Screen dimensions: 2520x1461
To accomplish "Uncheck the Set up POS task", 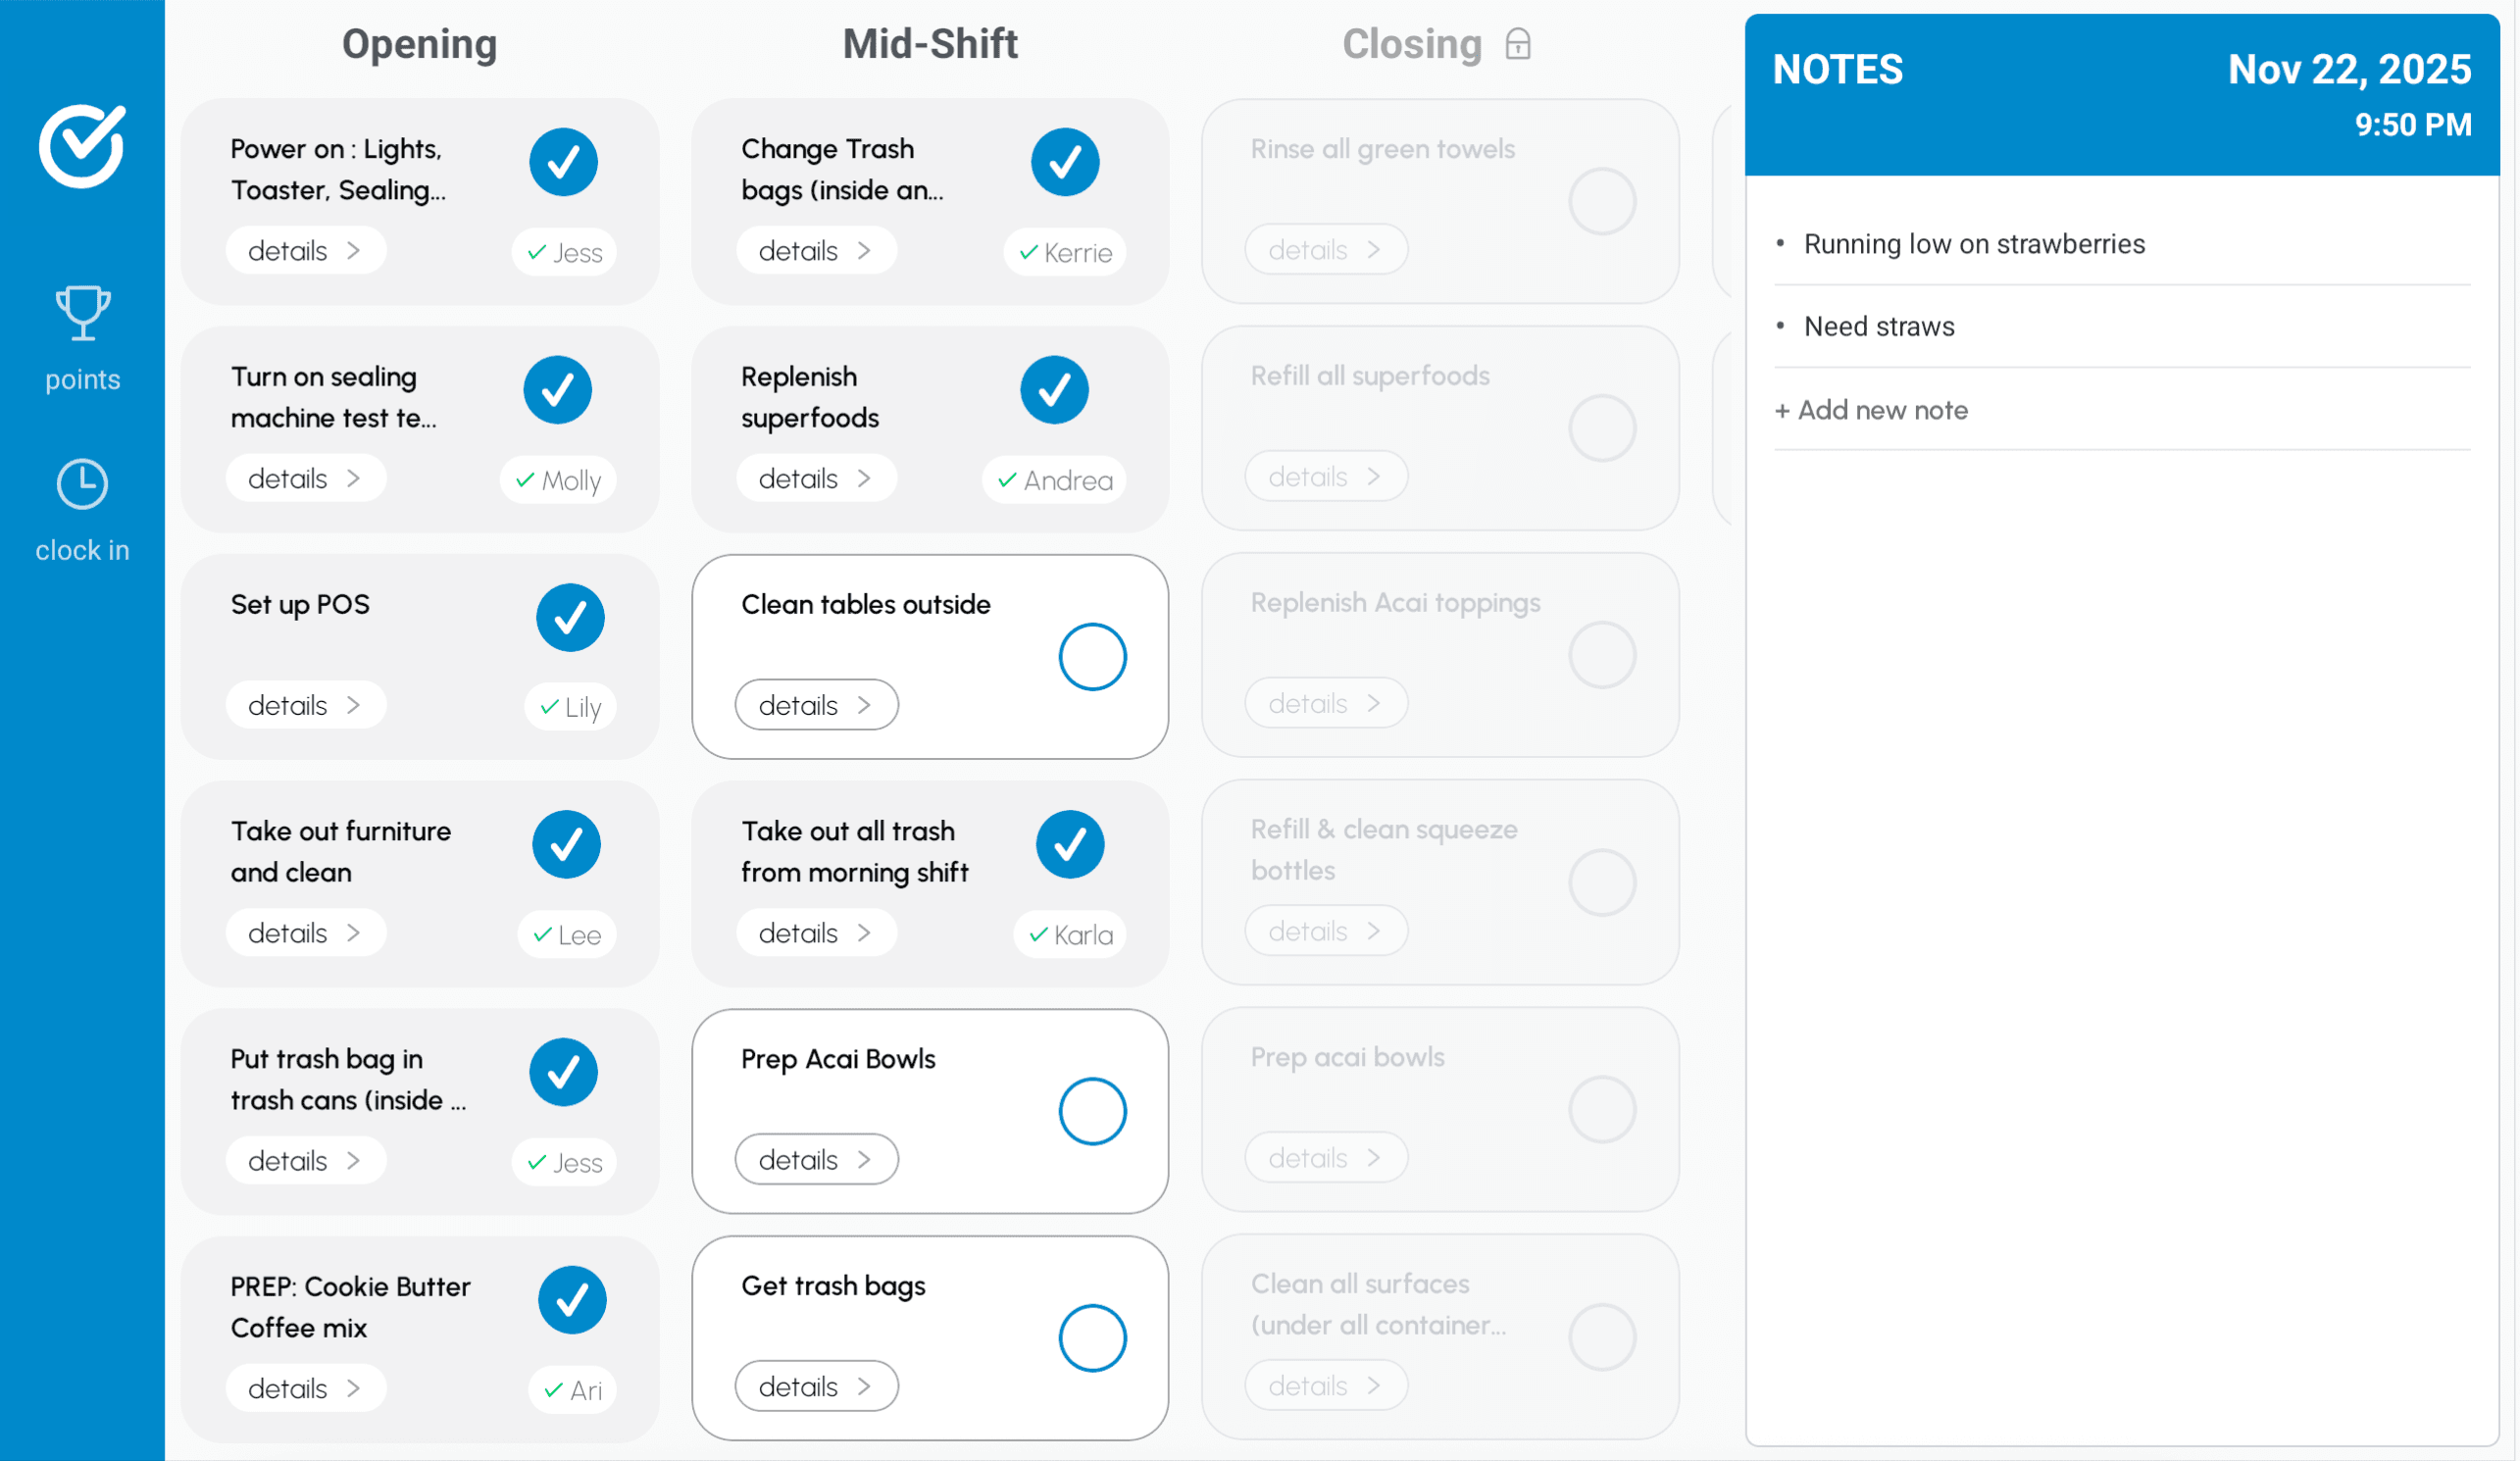I will point(570,618).
